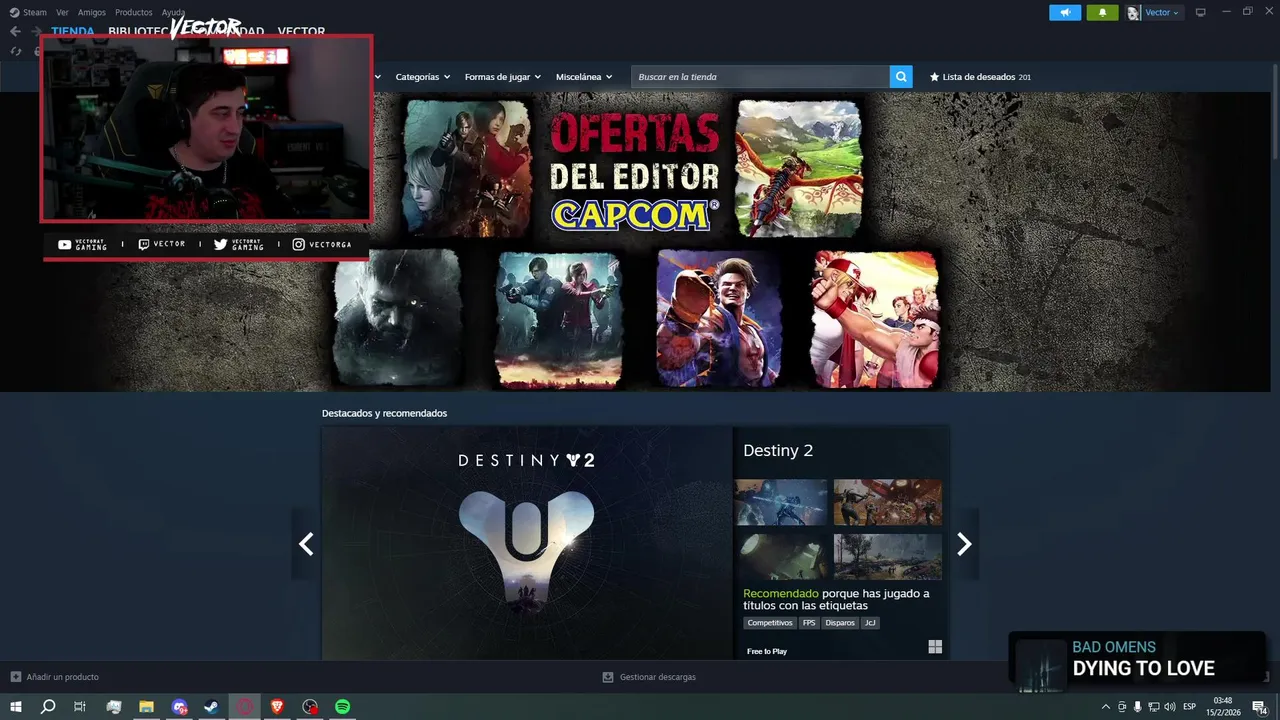Image resolution: width=1280 pixels, height=720 pixels.
Task: Open the Ayuda menu
Action: (x=174, y=12)
